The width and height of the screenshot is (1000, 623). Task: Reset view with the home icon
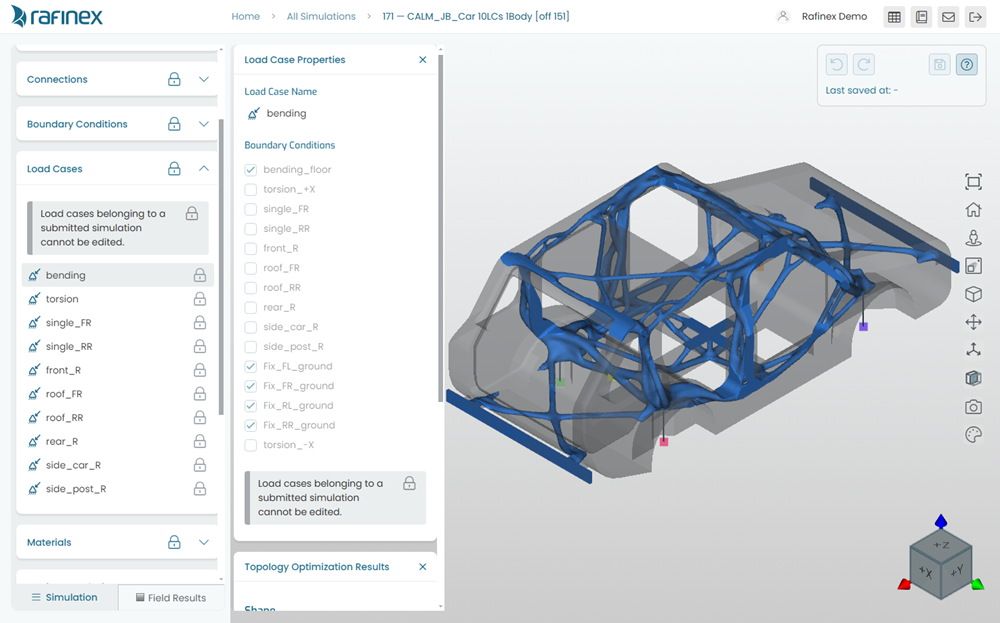coord(973,210)
